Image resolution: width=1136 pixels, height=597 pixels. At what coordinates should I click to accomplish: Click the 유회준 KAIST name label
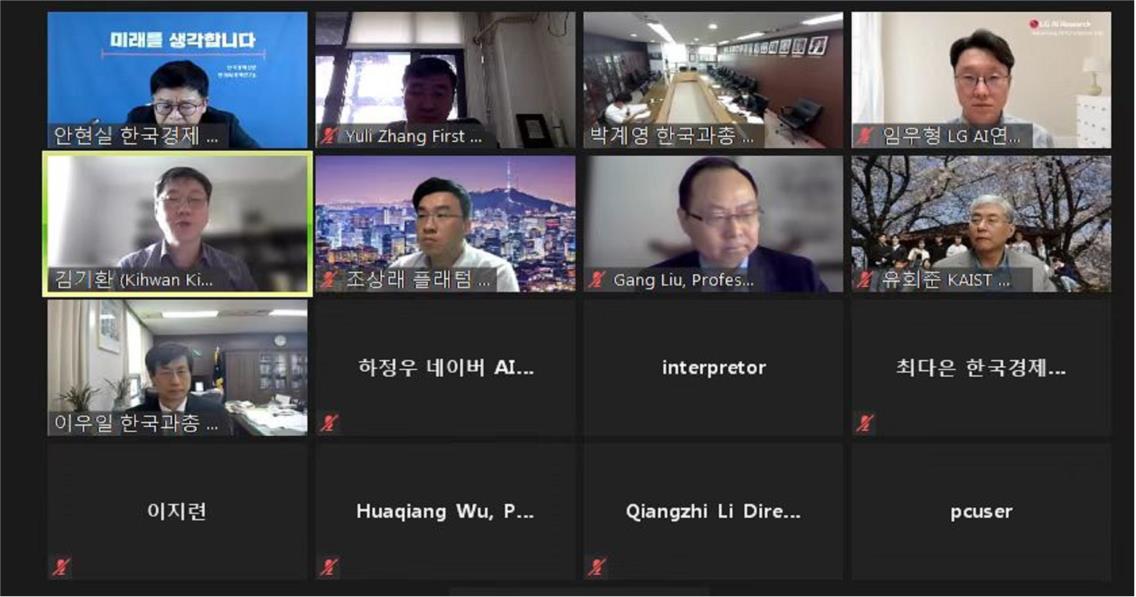pyautogui.click(x=945, y=280)
